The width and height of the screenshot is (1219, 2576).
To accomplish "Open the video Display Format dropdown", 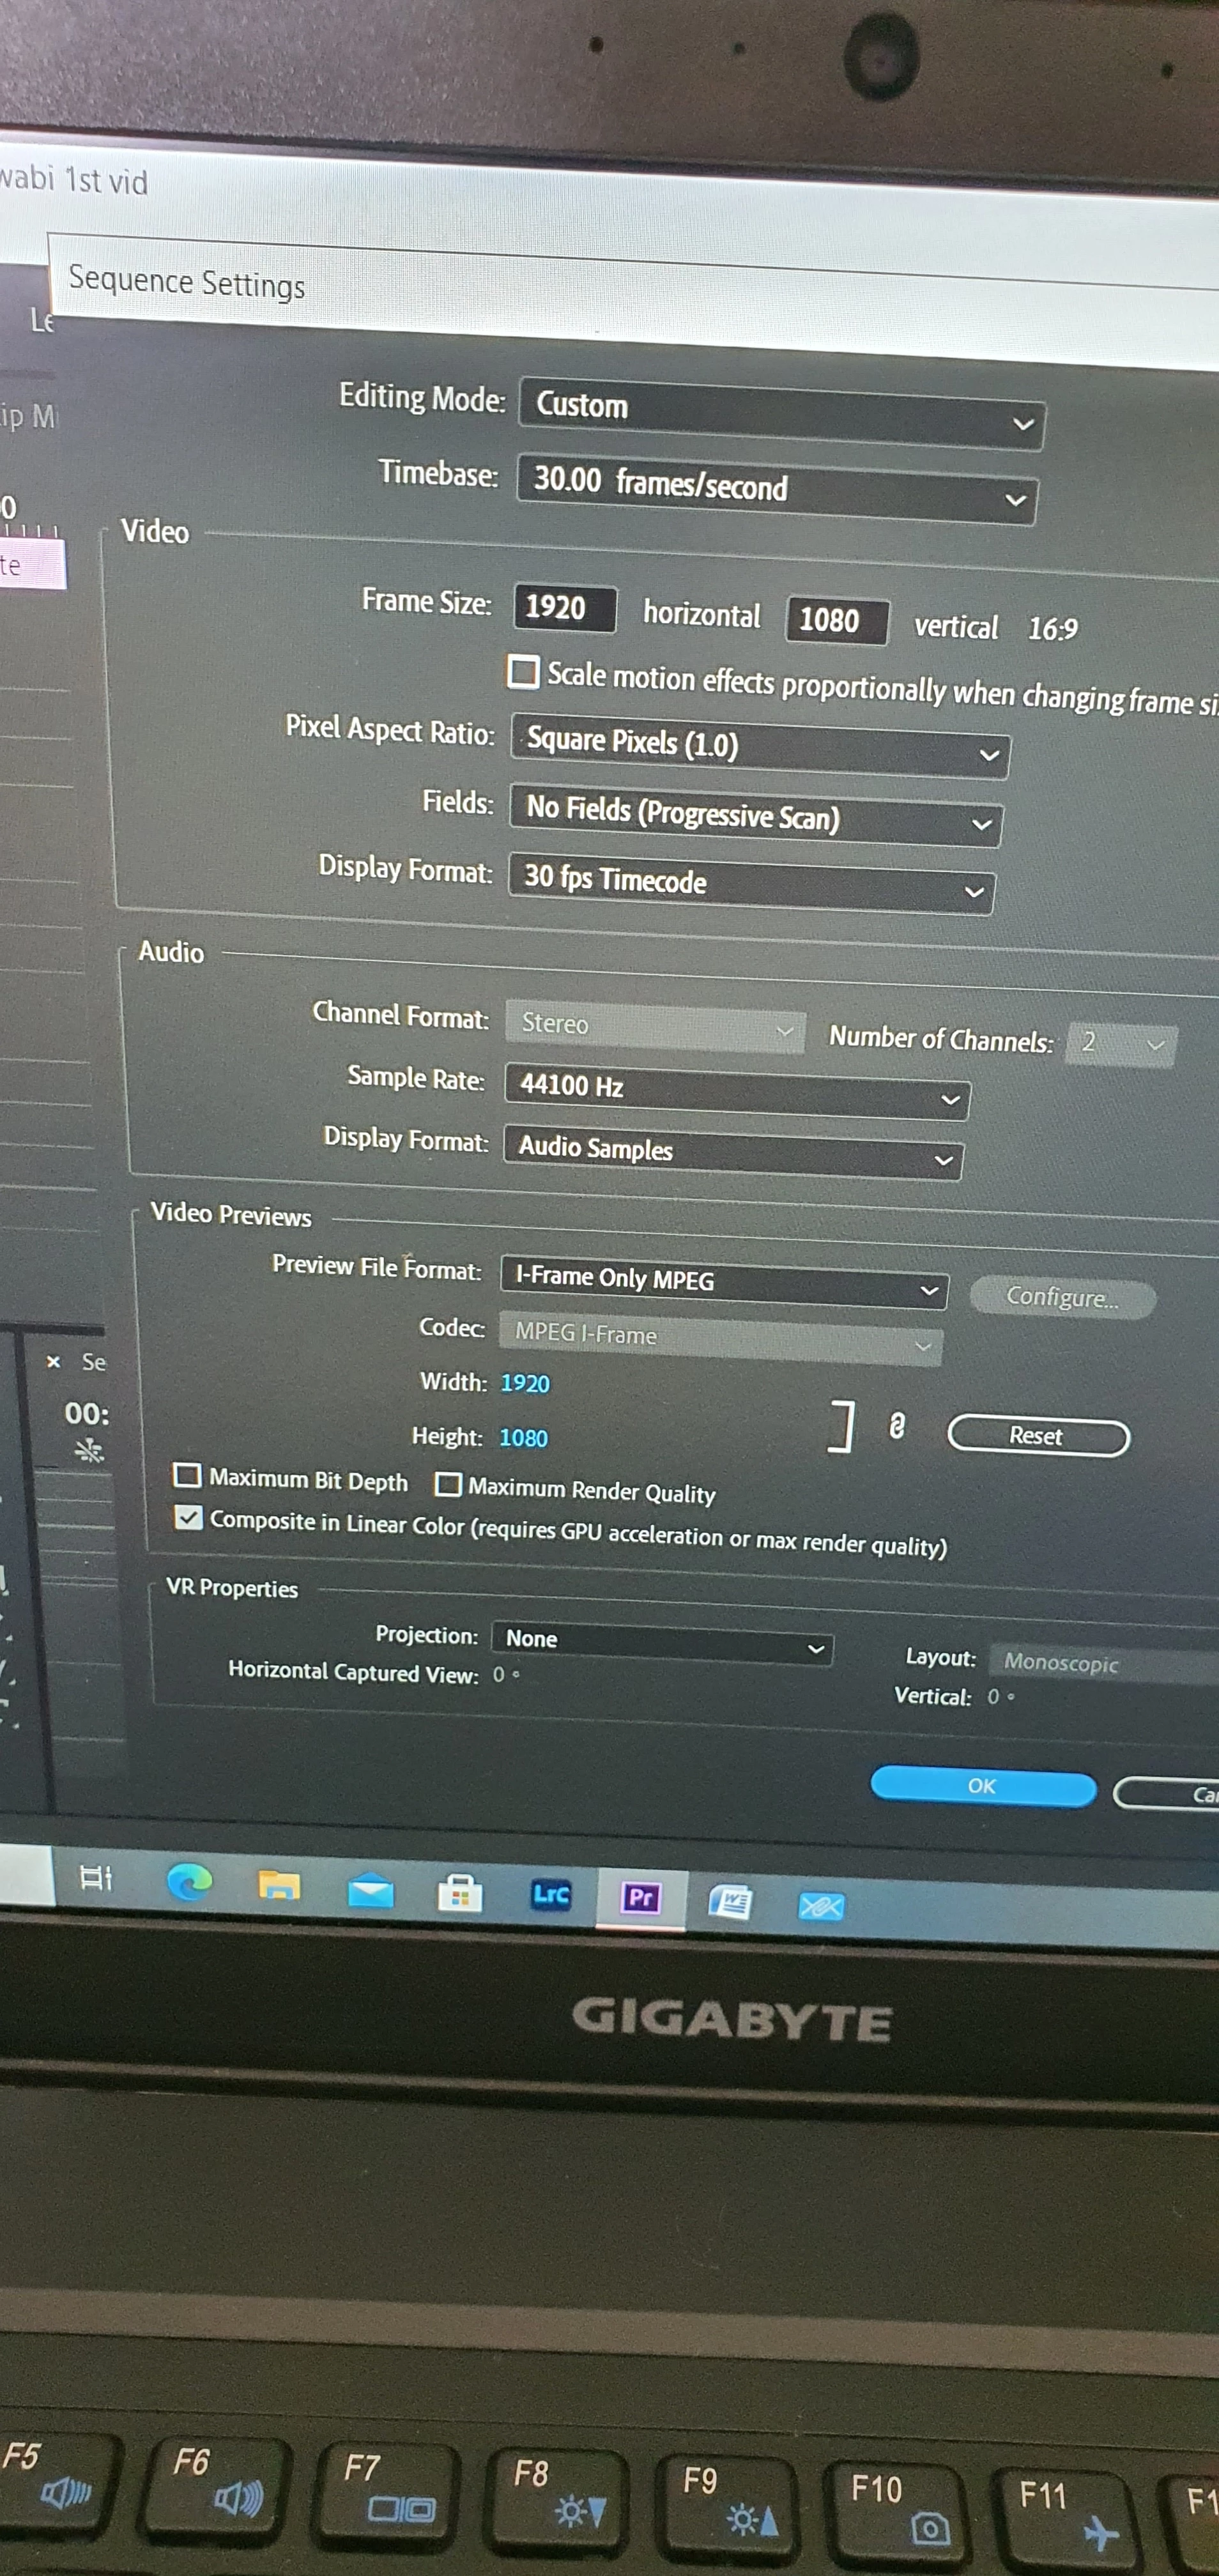I will [x=751, y=883].
